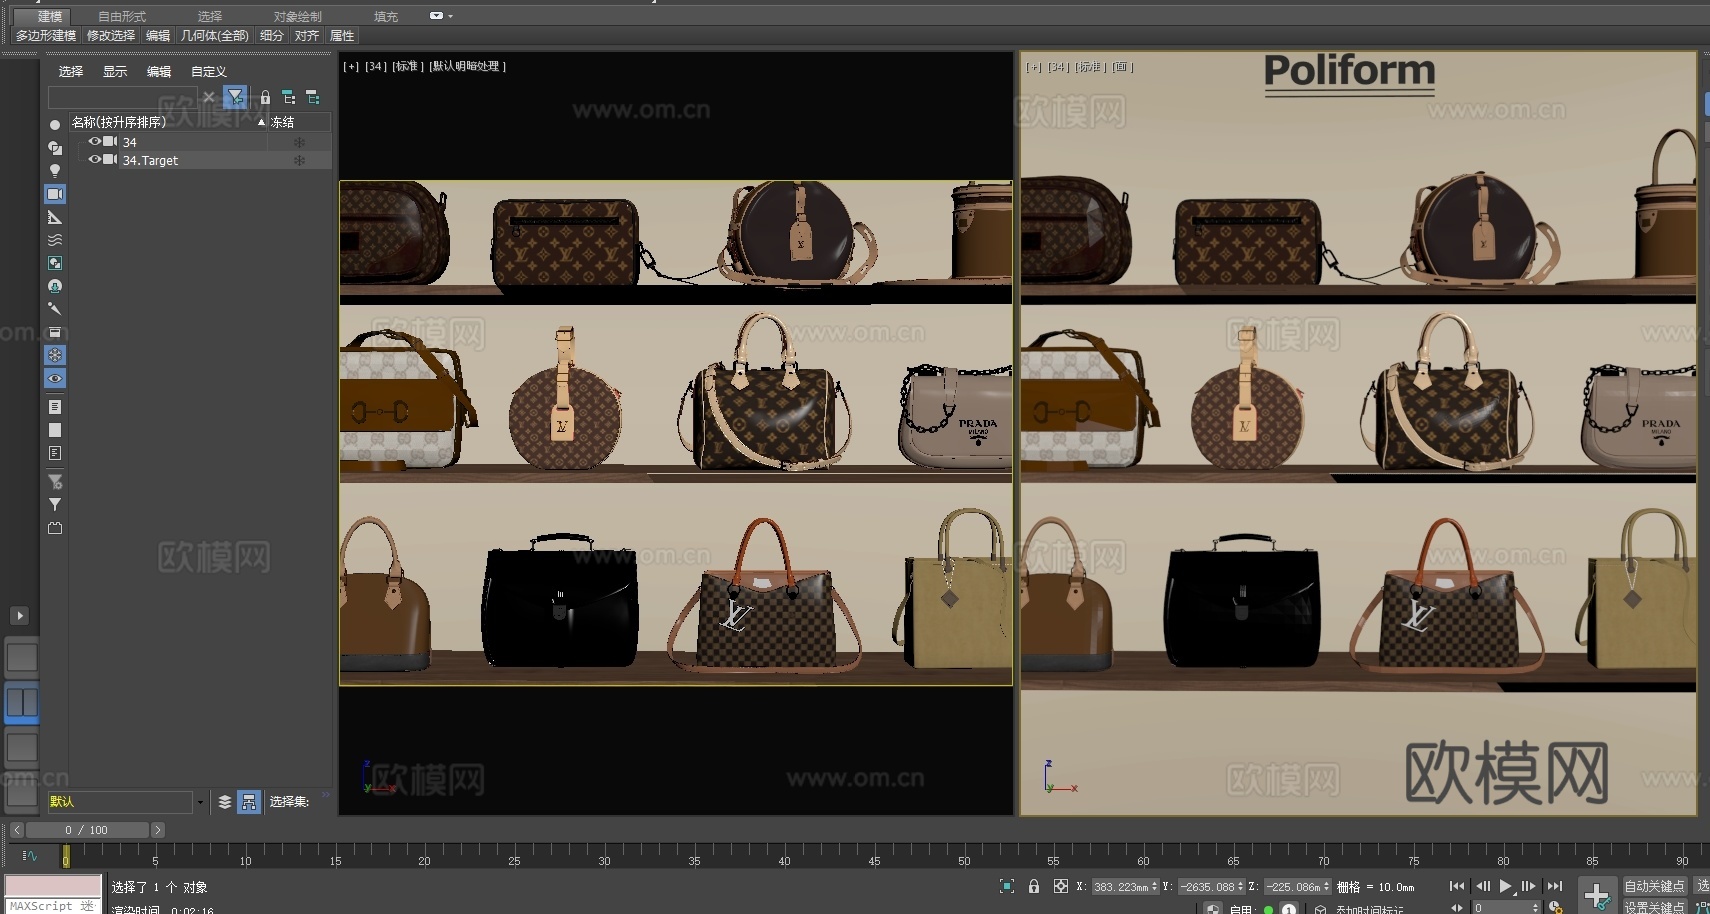Screen dimensions: 1710x914
Task: Expand the viewport layout tab flyout arrow
Action: [x=20, y=616]
